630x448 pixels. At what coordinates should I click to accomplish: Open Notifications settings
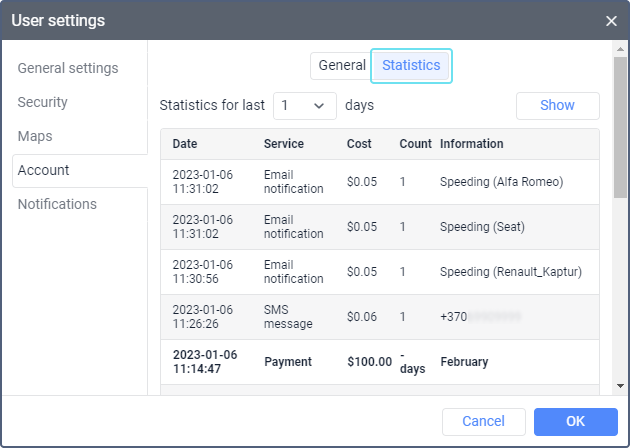tap(57, 204)
